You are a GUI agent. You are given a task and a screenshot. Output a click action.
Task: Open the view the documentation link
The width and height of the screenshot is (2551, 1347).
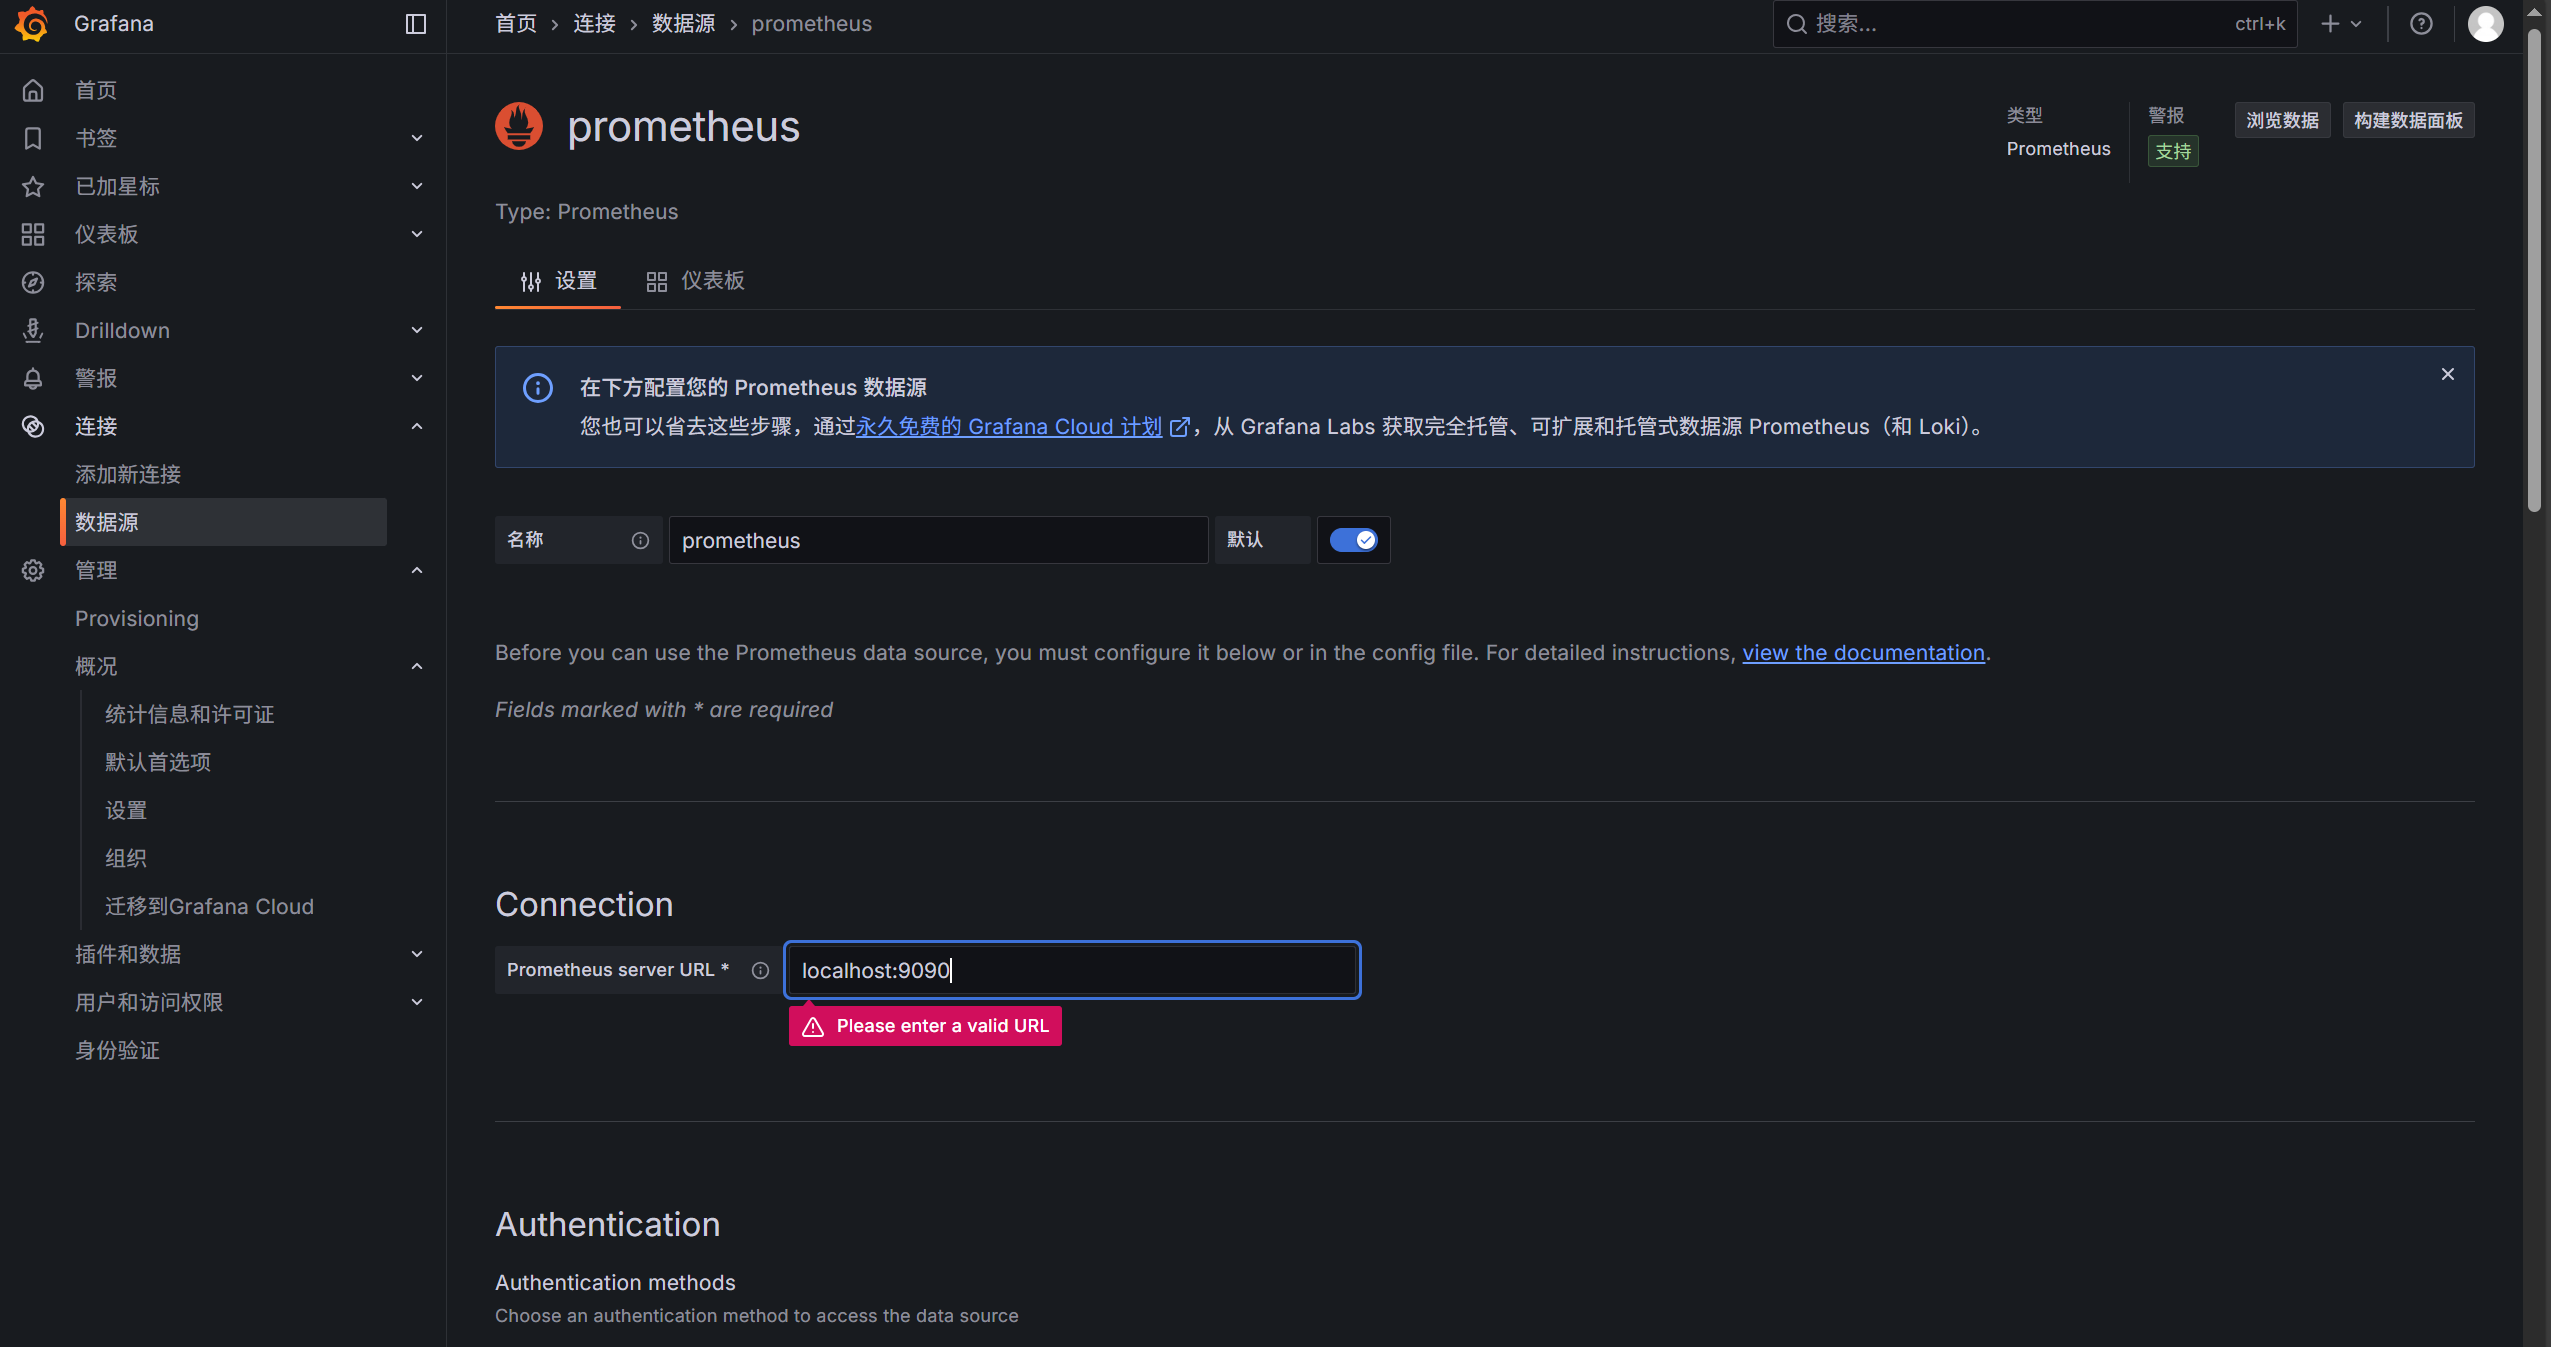point(1863,653)
